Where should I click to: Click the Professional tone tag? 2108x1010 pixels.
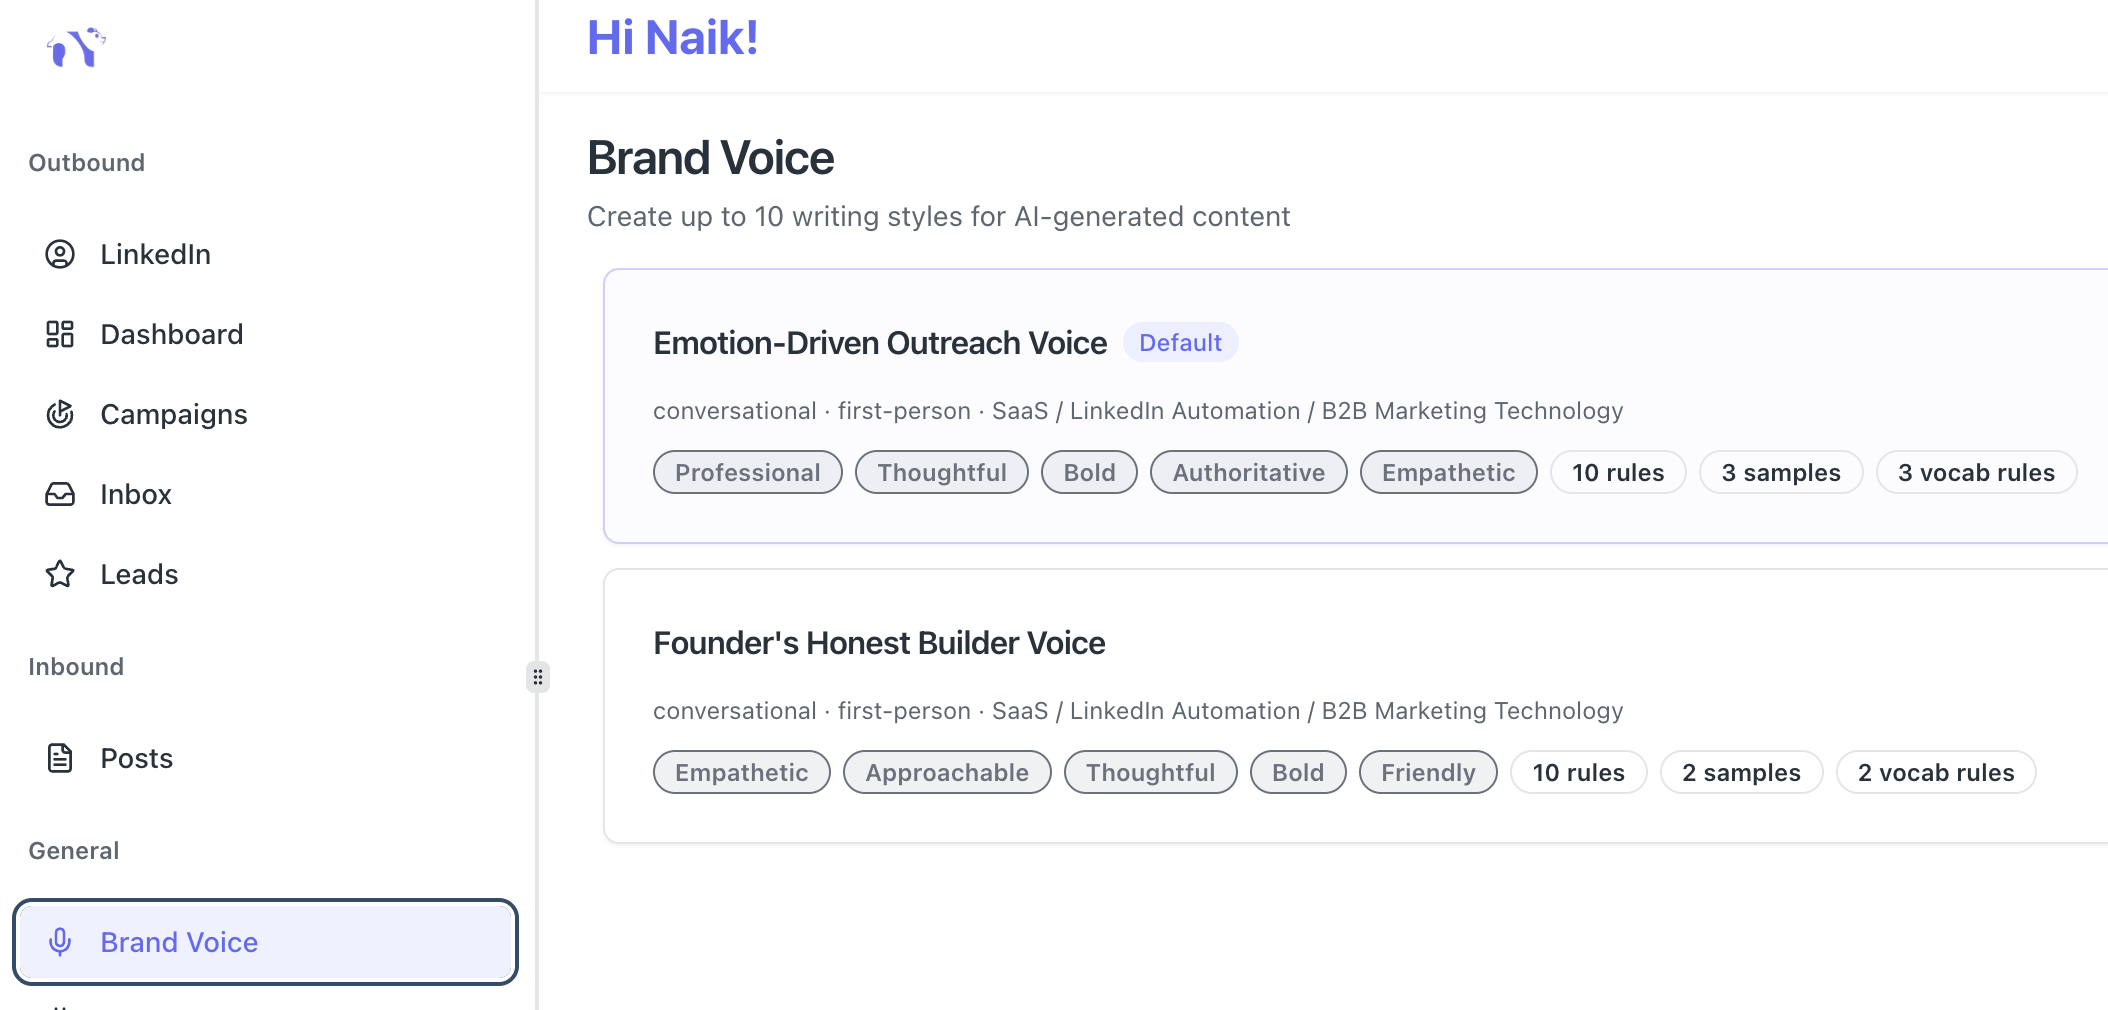(747, 472)
